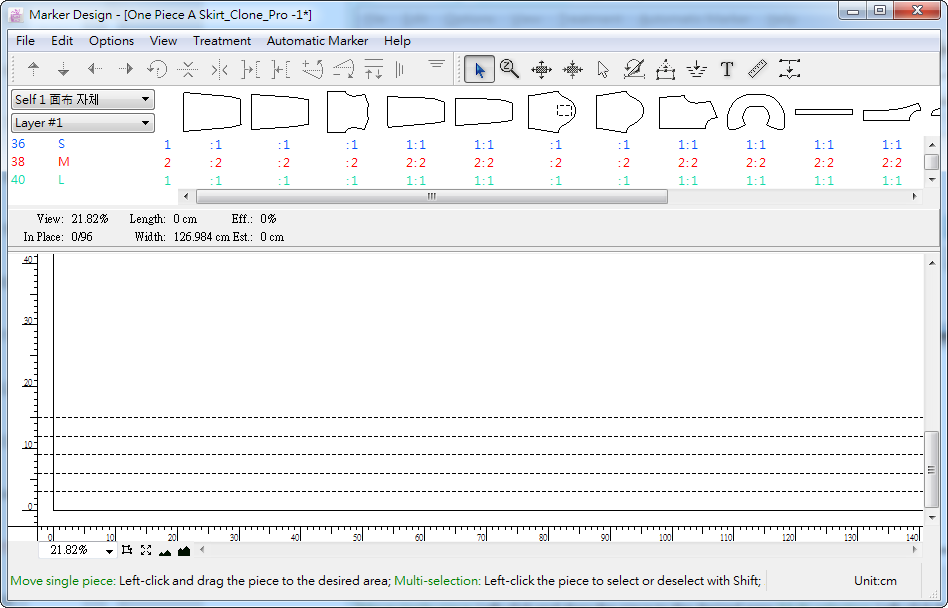Select the first skirt panel piece thumbnail
The image size is (948, 608).
tap(212, 111)
